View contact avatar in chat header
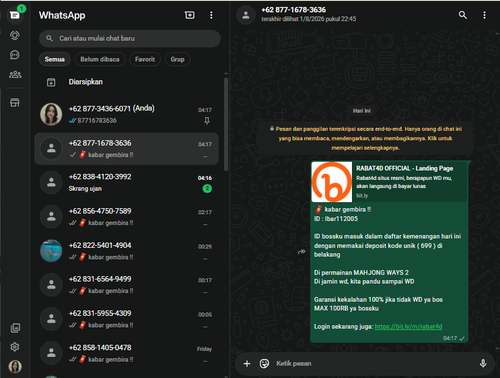The image size is (500, 378). (x=246, y=15)
